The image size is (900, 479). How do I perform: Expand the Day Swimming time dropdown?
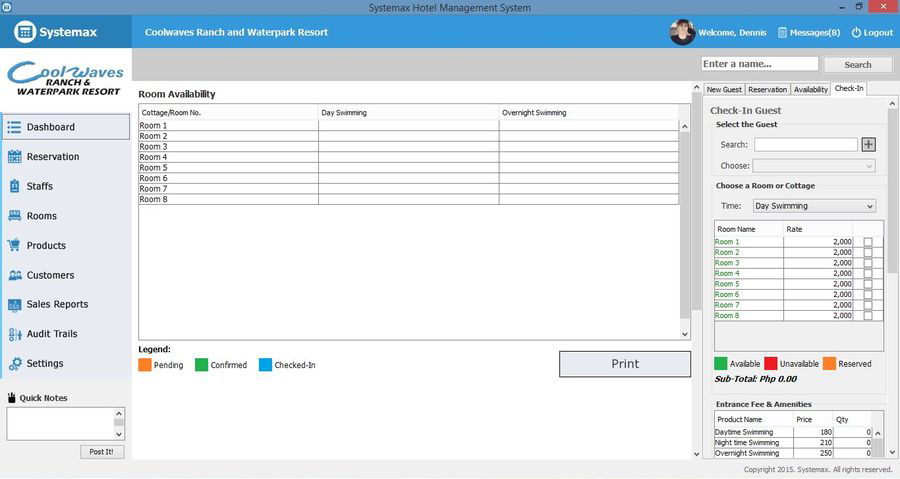click(813, 206)
